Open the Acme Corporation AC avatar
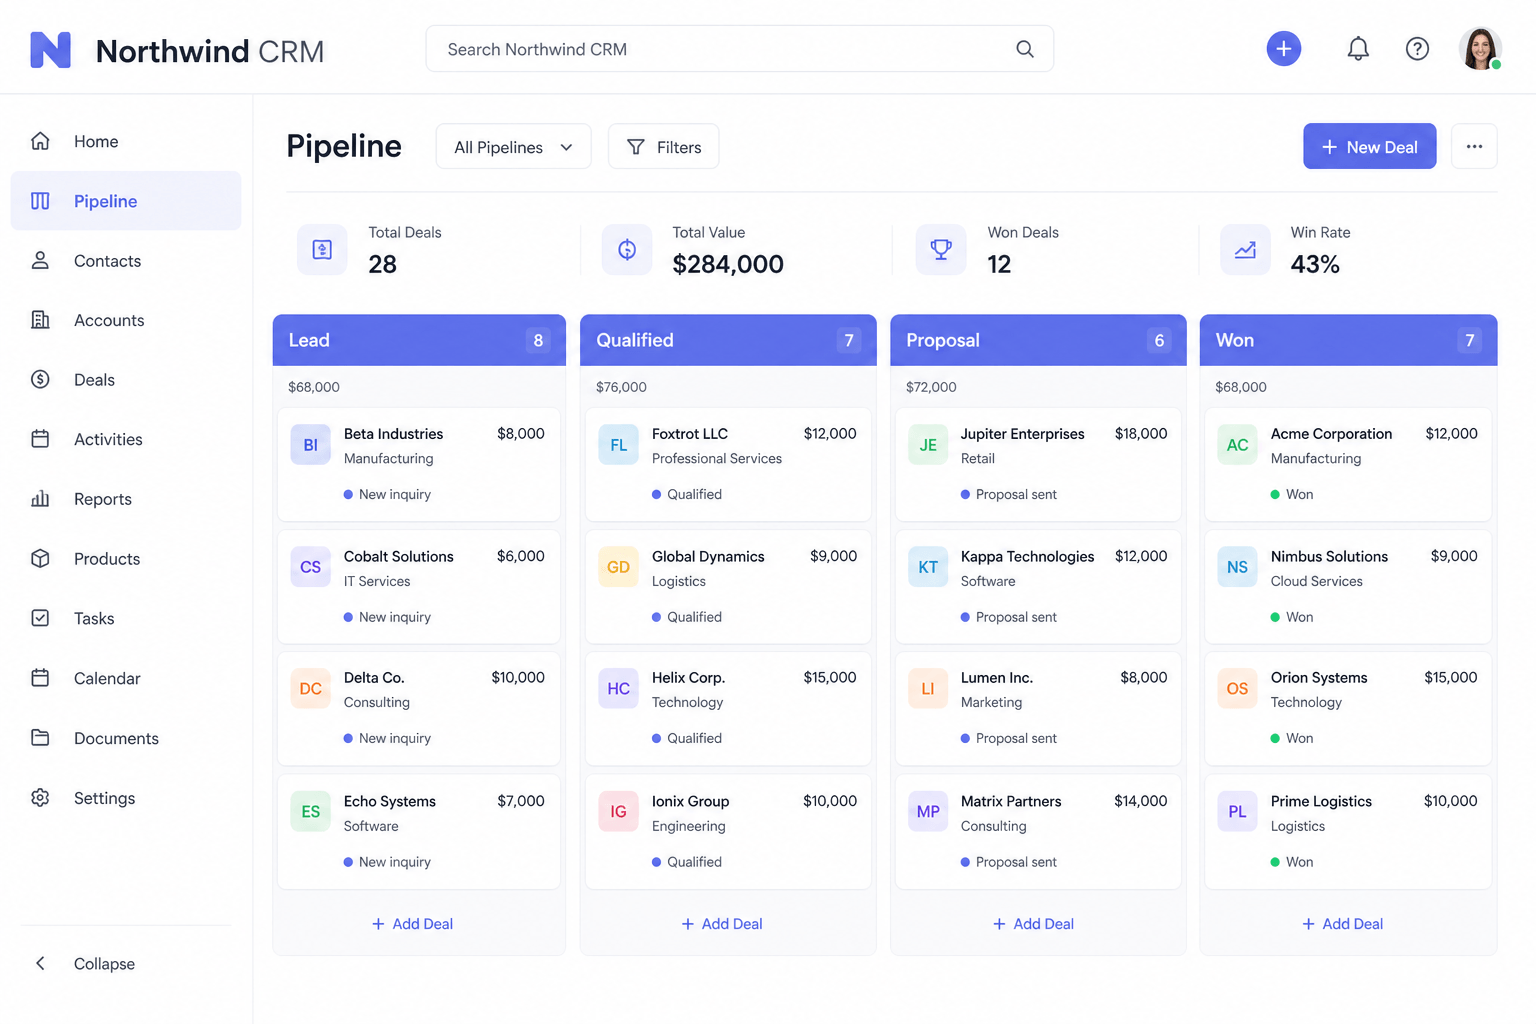Screen dimensions: 1536x1024 pyautogui.click(x=1237, y=445)
